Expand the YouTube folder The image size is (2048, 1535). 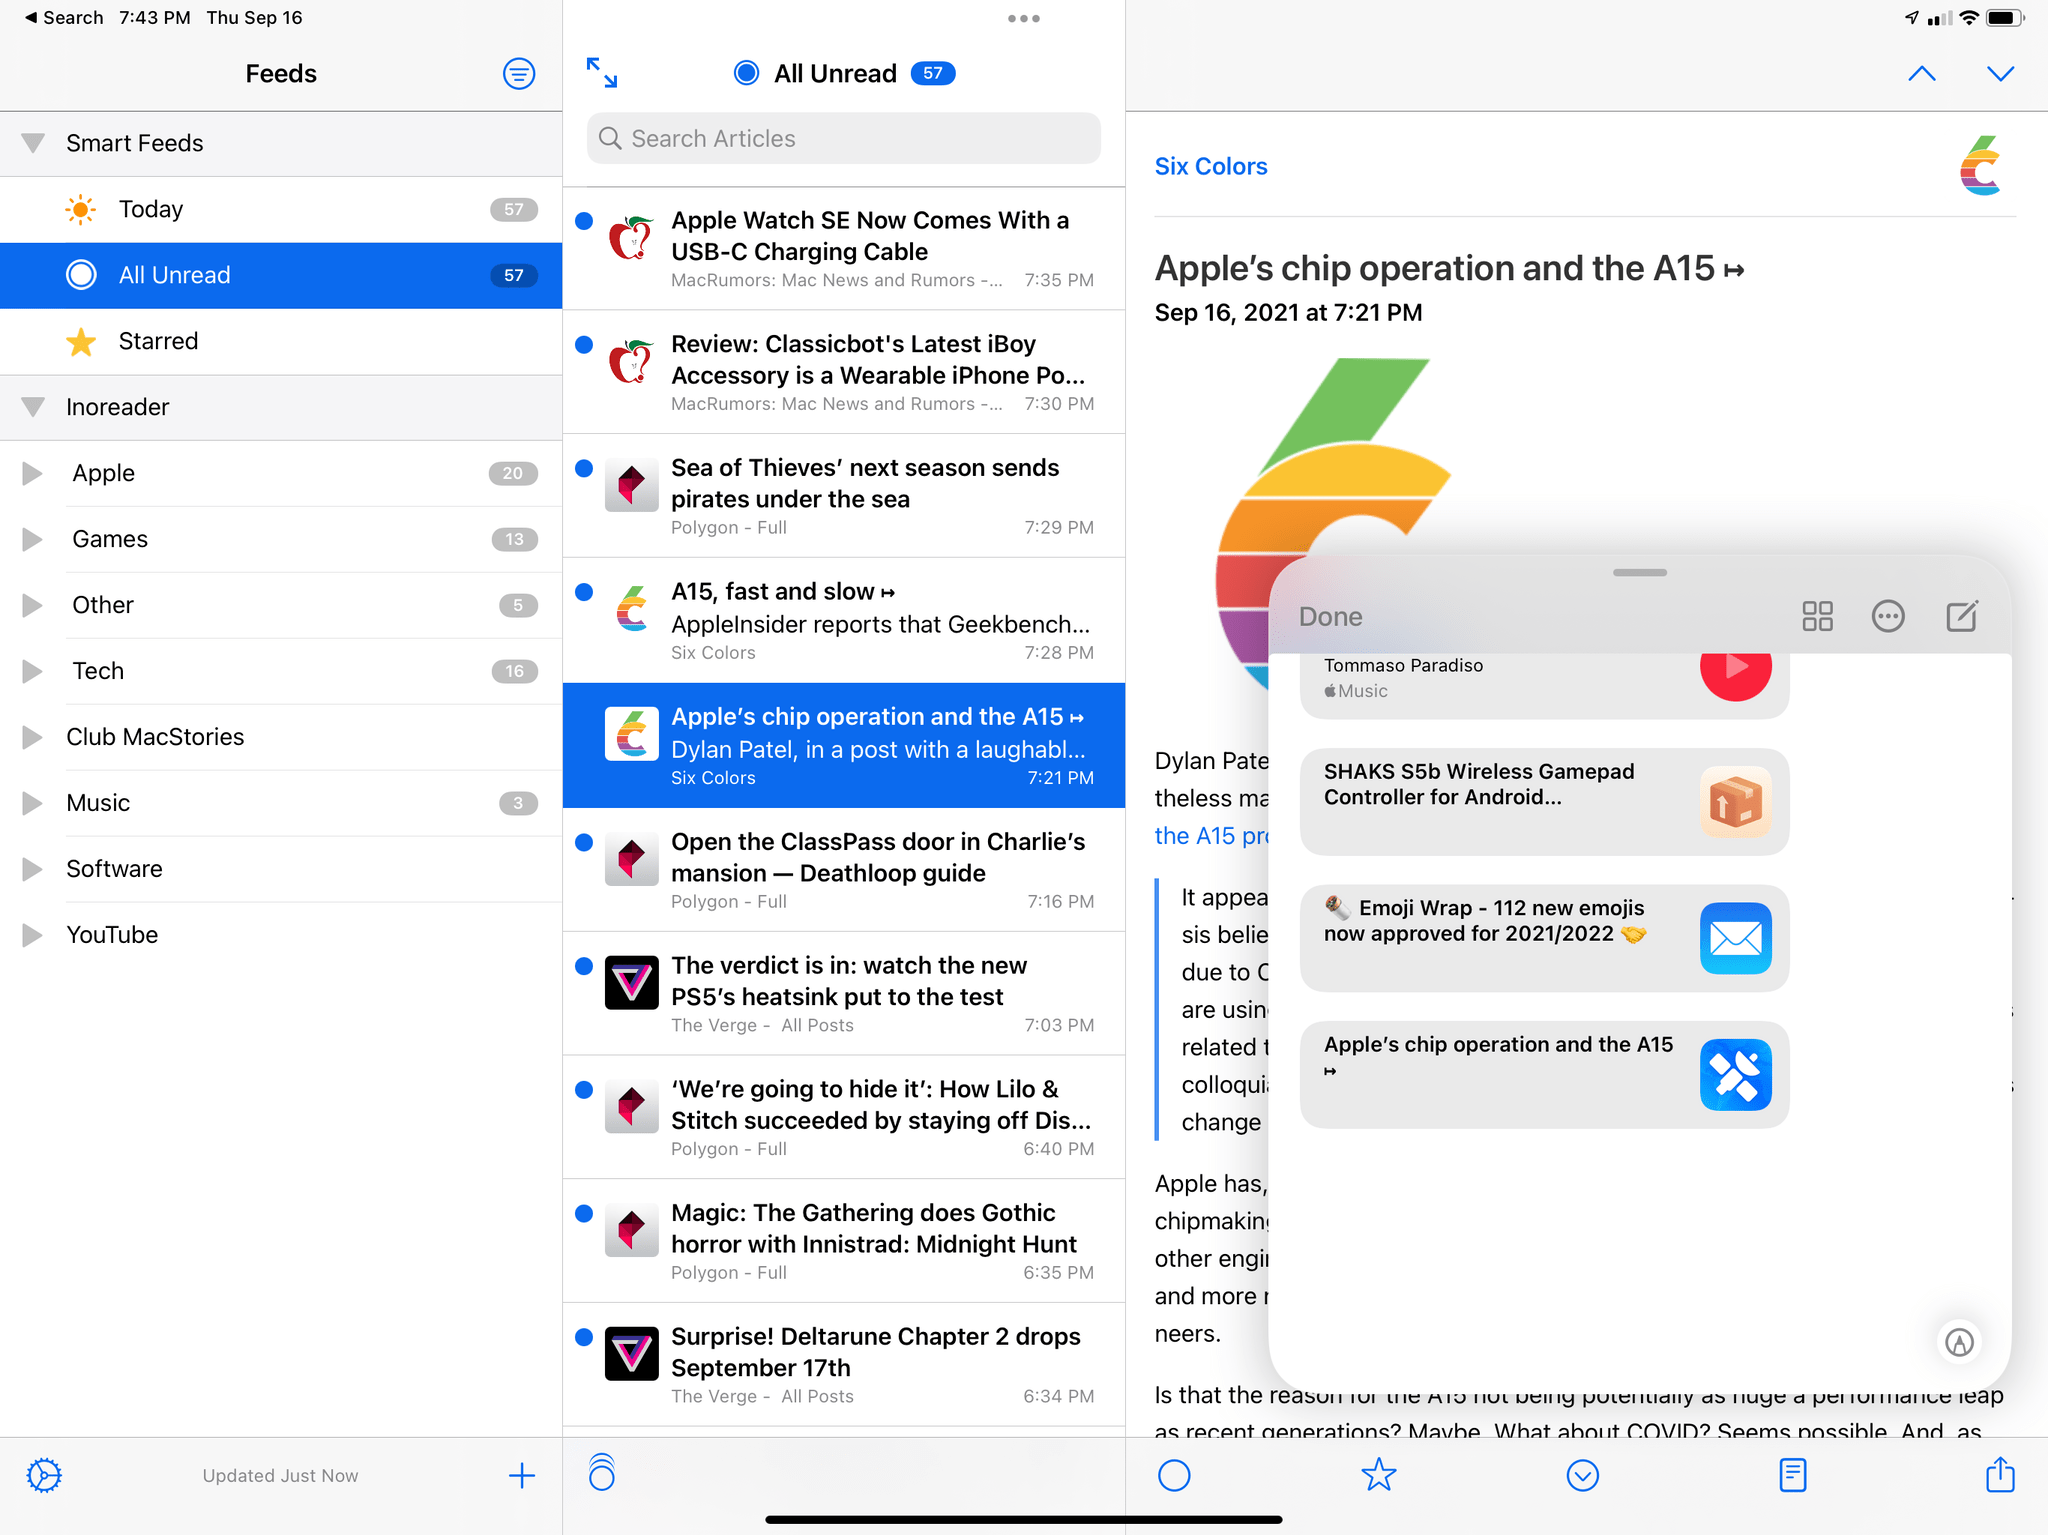[x=32, y=935]
